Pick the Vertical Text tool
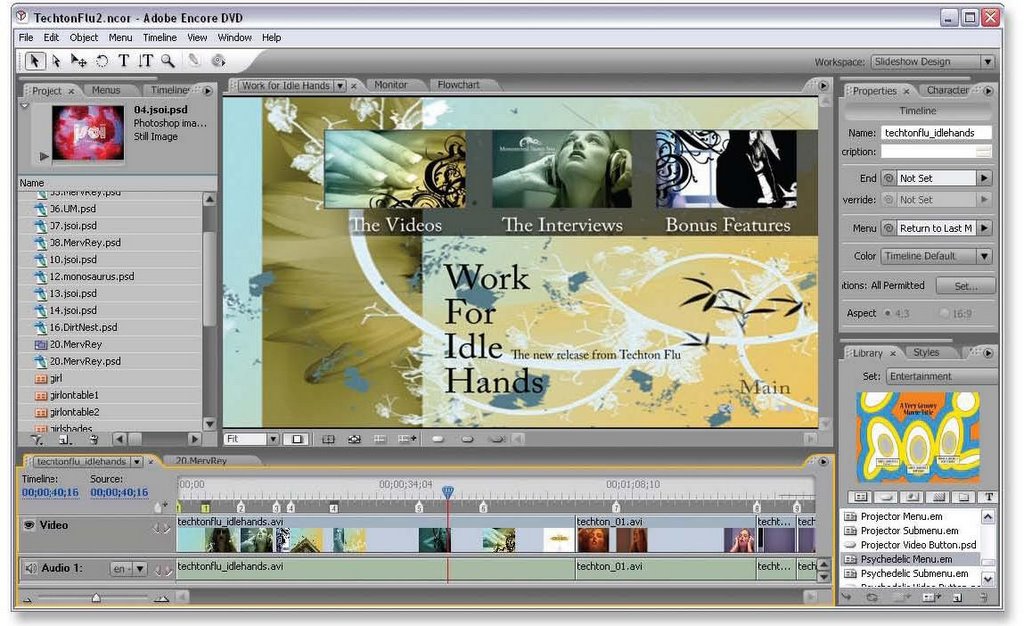Image resolution: width=1024 pixels, height=626 pixels. pos(146,61)
